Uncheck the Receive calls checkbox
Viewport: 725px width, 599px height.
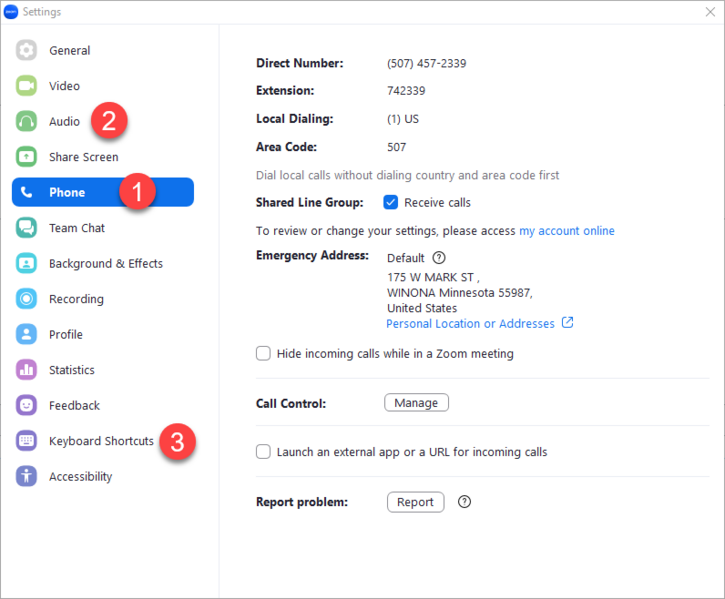pyautogui.click(x=391, y=203)
